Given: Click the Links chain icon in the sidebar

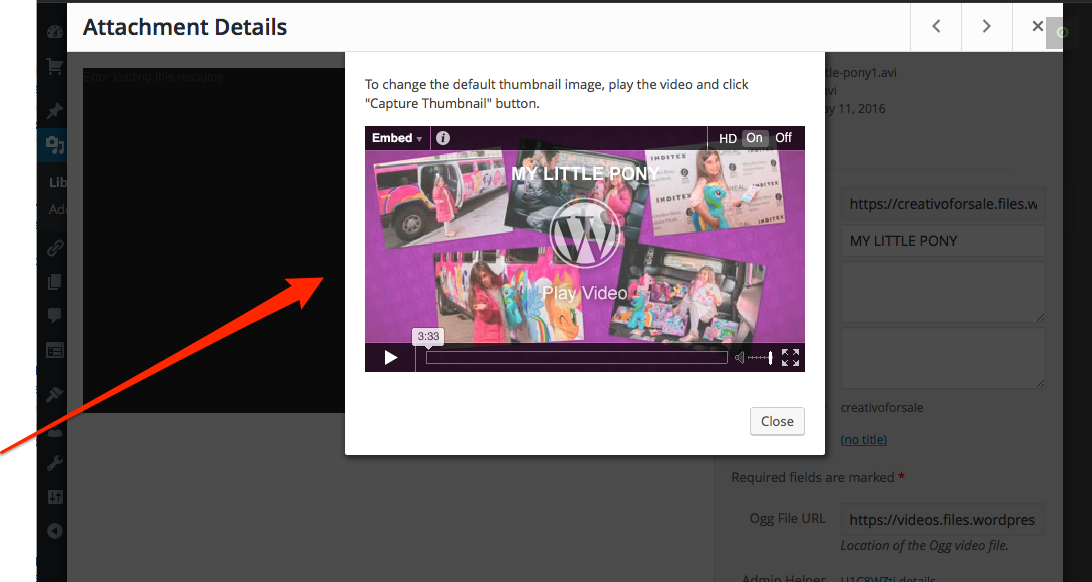Looking at the screenshot, I should click(x=55, y=248).
